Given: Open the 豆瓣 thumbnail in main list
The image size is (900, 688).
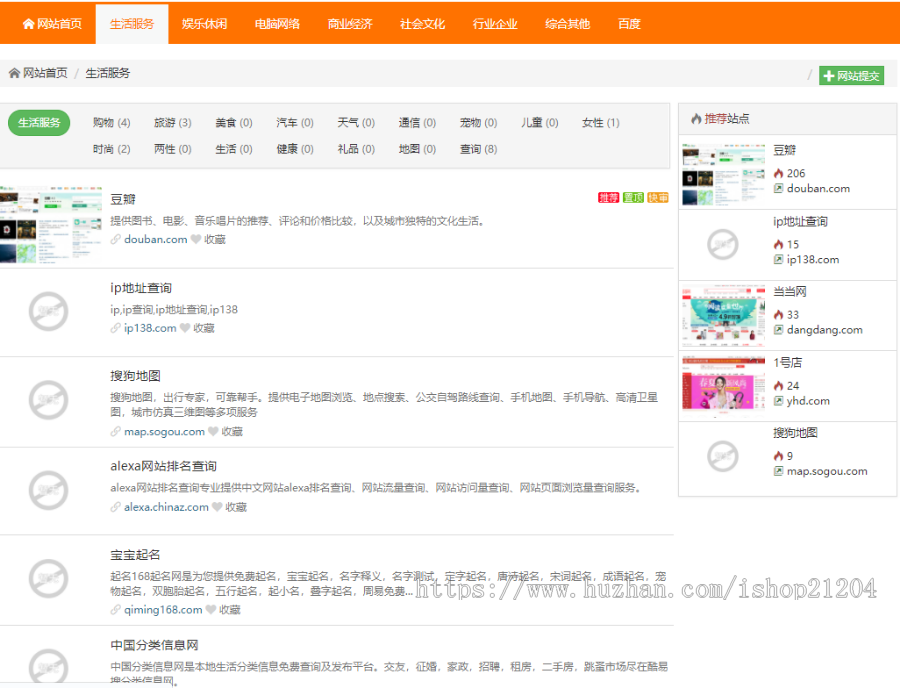Looking at the screenshot, I should (x=51, y=224).
